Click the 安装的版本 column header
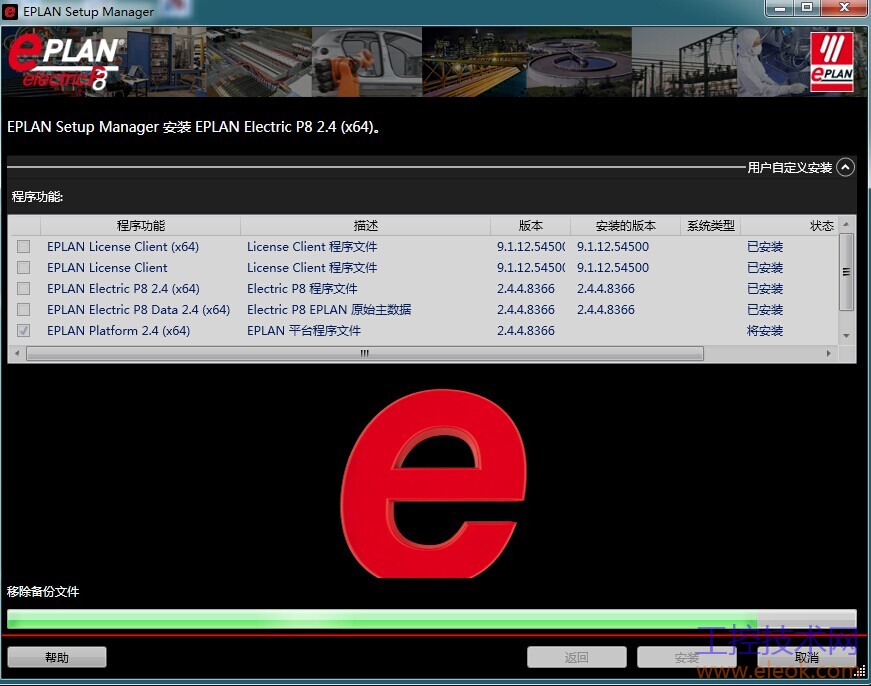The image size is (871, 686). point(625,226)
